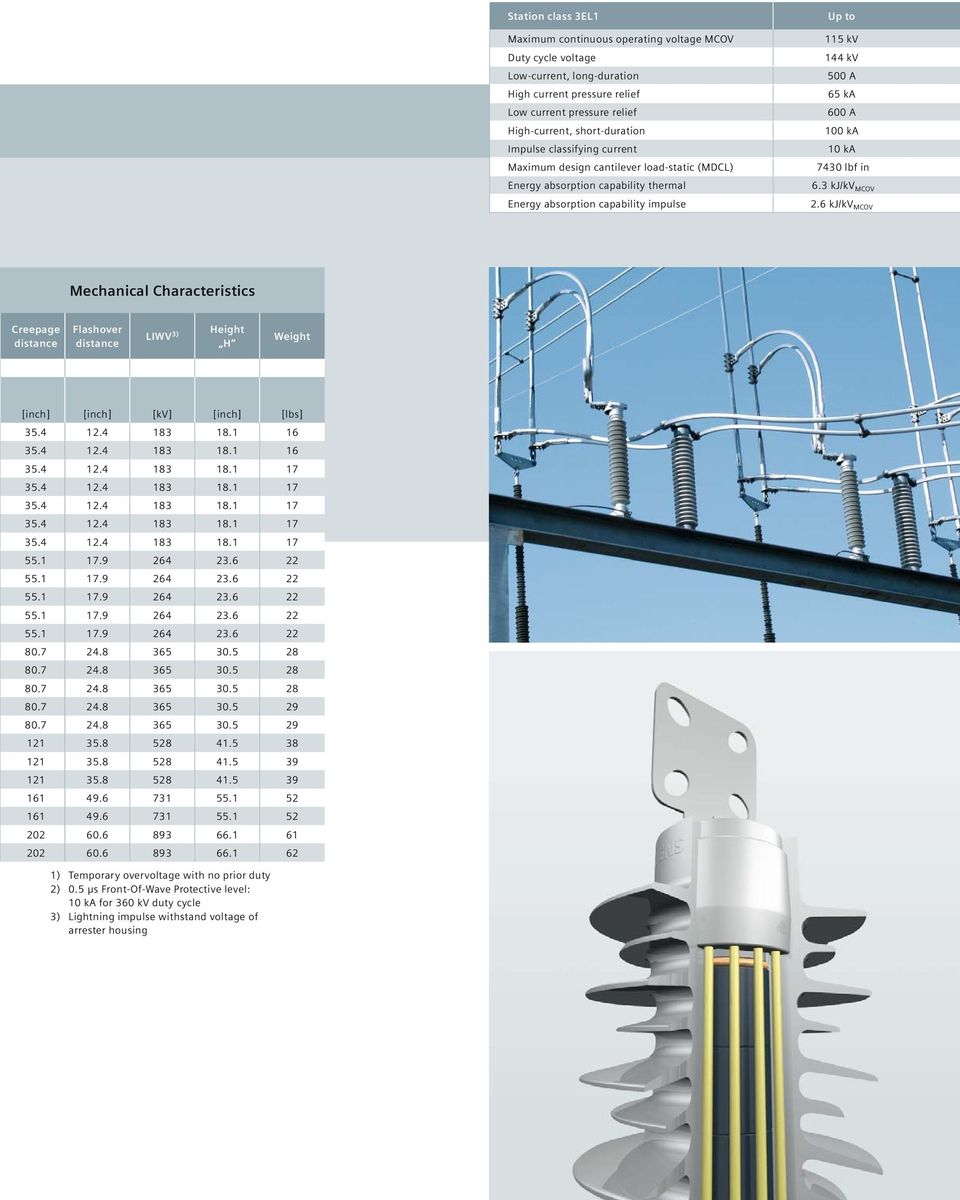960x1200 pixels.
Task: Select 'Impulse classifying current' label
Action: 572,149
